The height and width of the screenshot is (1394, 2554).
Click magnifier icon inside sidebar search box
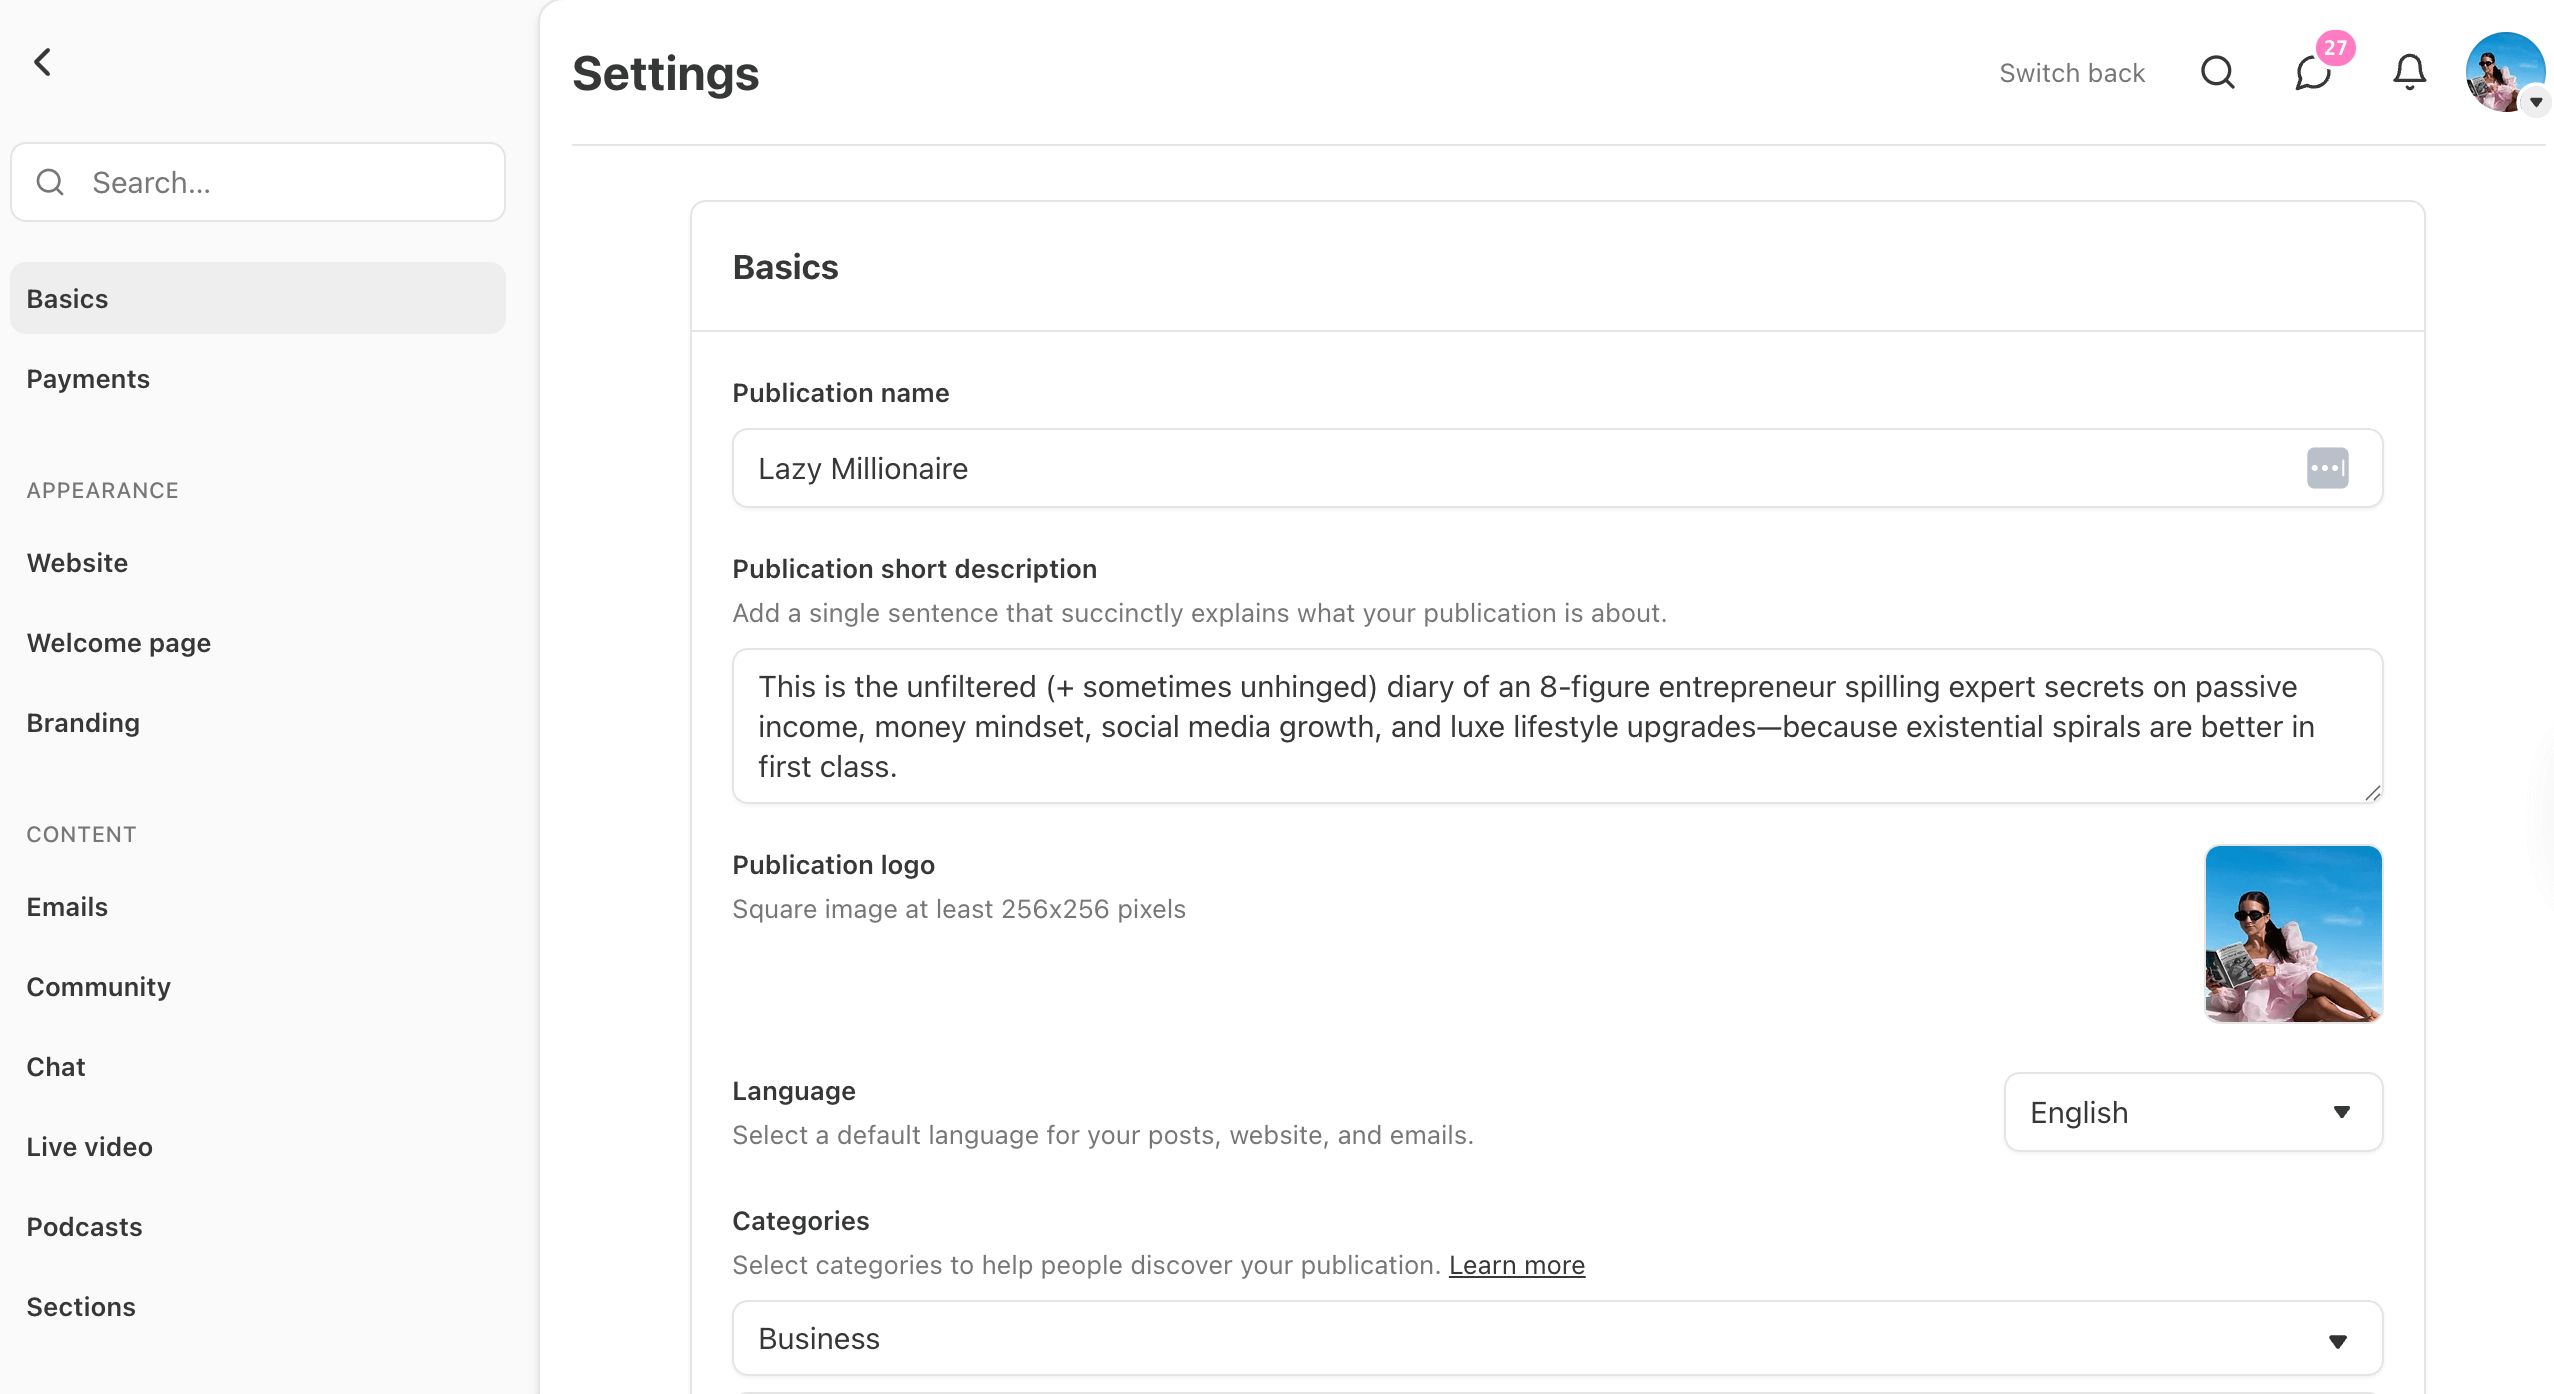coord(50,182)
